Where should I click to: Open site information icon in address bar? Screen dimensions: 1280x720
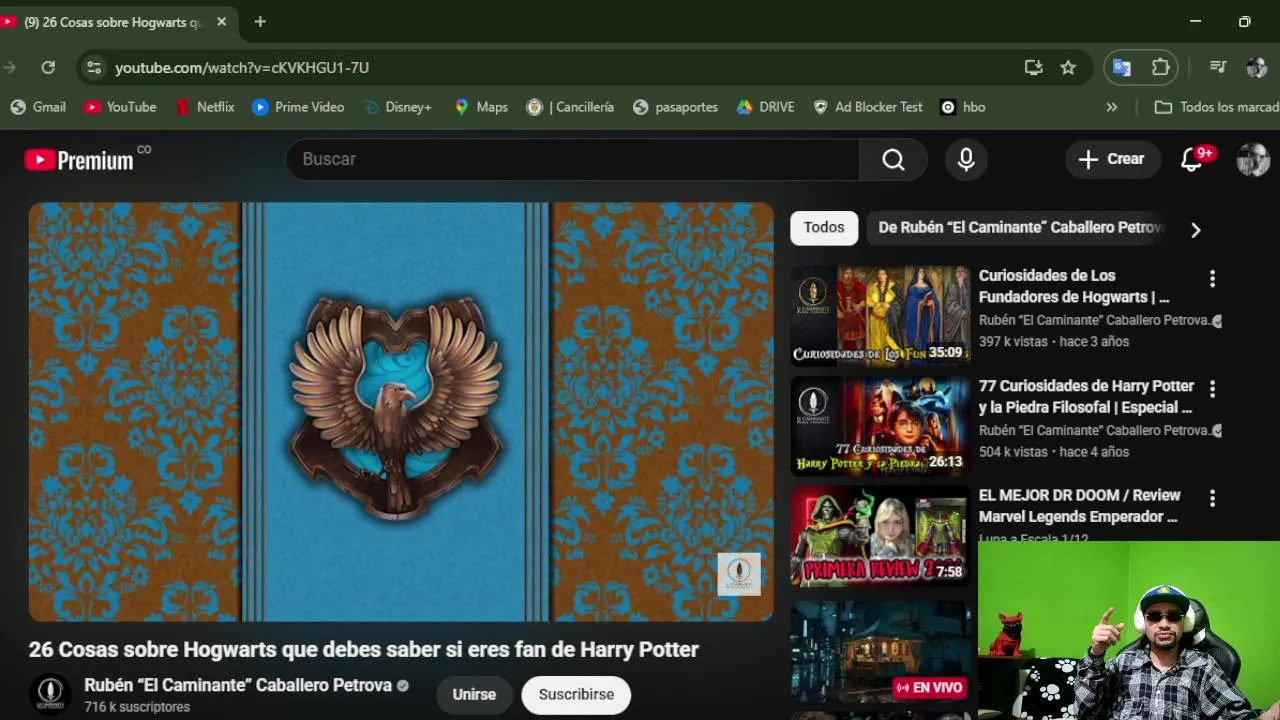click(94, 67)
